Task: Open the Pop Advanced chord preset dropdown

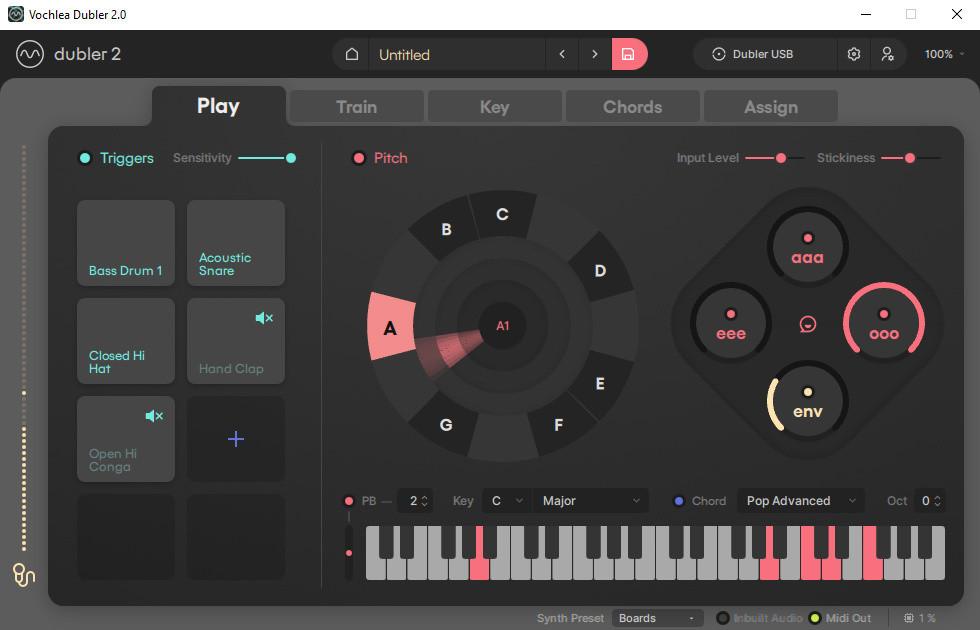Action: tap(800, 500)
